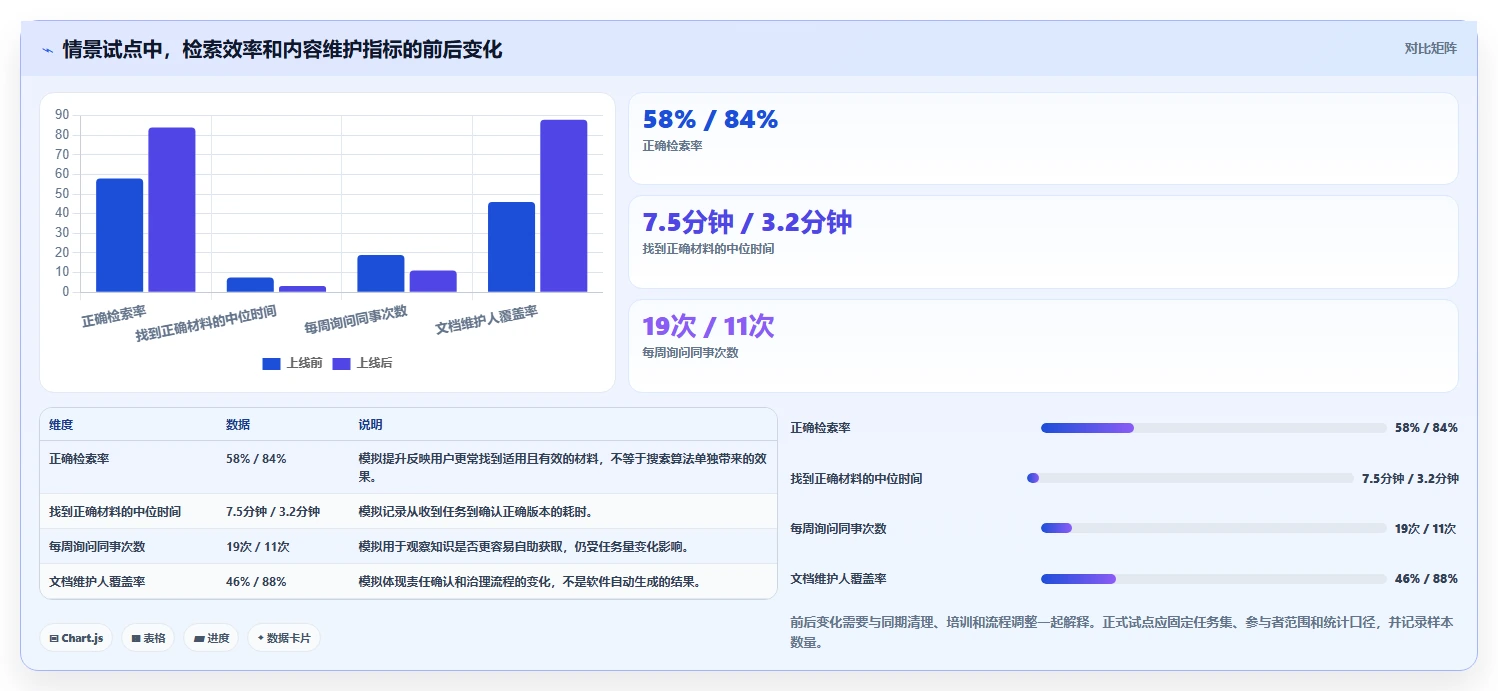Click the 58% / 84% value right of the progress bar
Viewport: 1498px width, 691px height.
(x=1426, y=428)
